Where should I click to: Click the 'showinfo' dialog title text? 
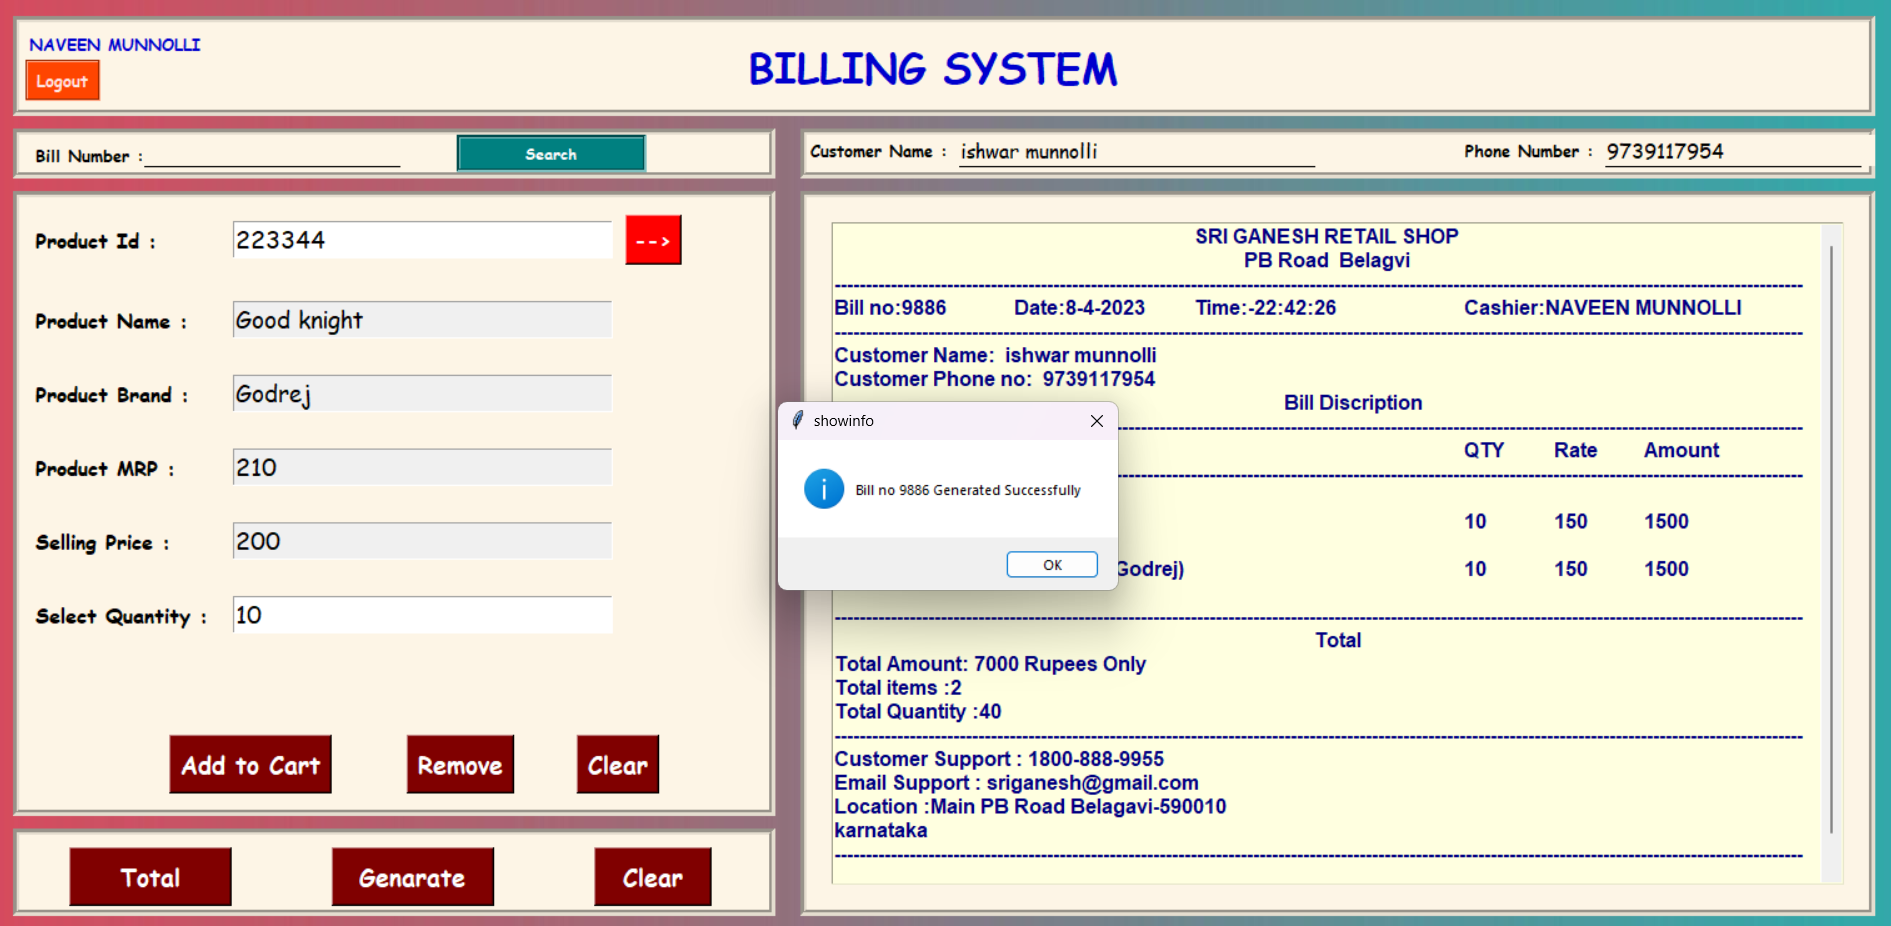click(843, 421)
